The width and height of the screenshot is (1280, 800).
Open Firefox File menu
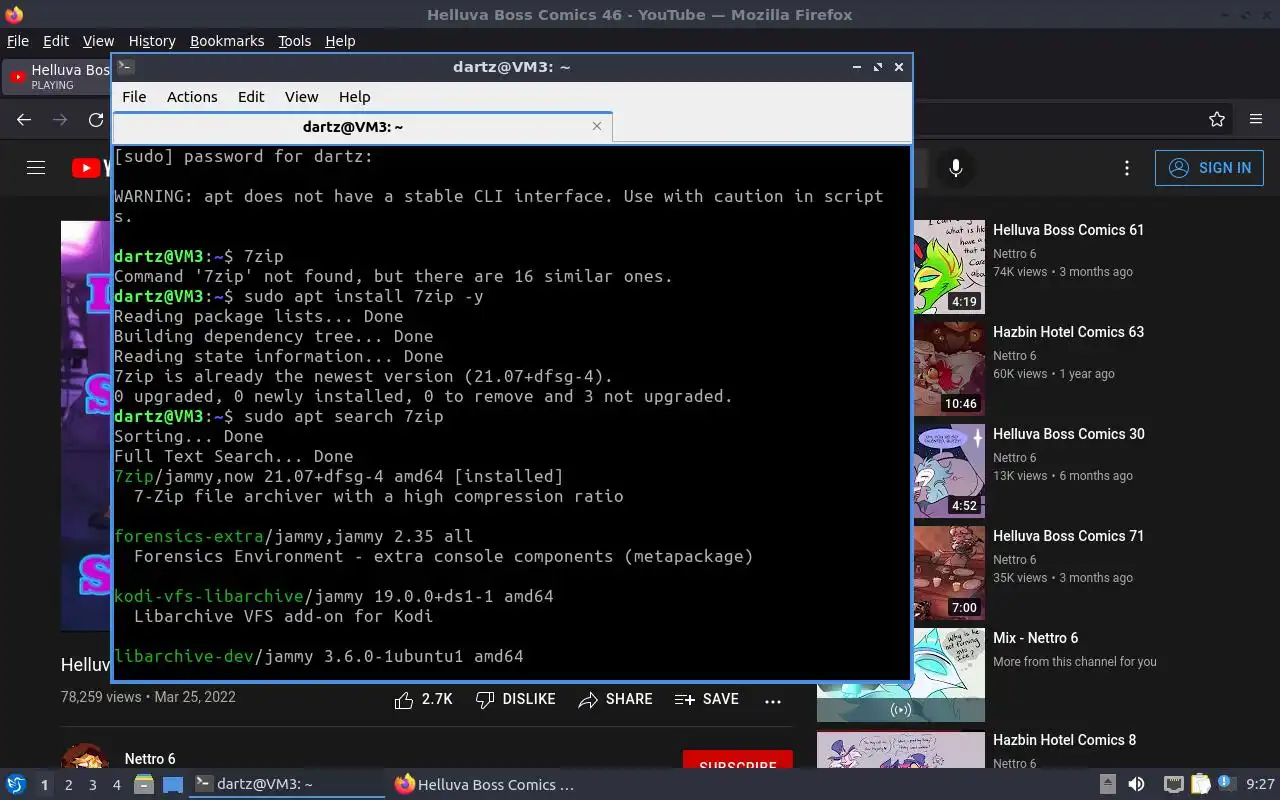(x=18, y=41)
